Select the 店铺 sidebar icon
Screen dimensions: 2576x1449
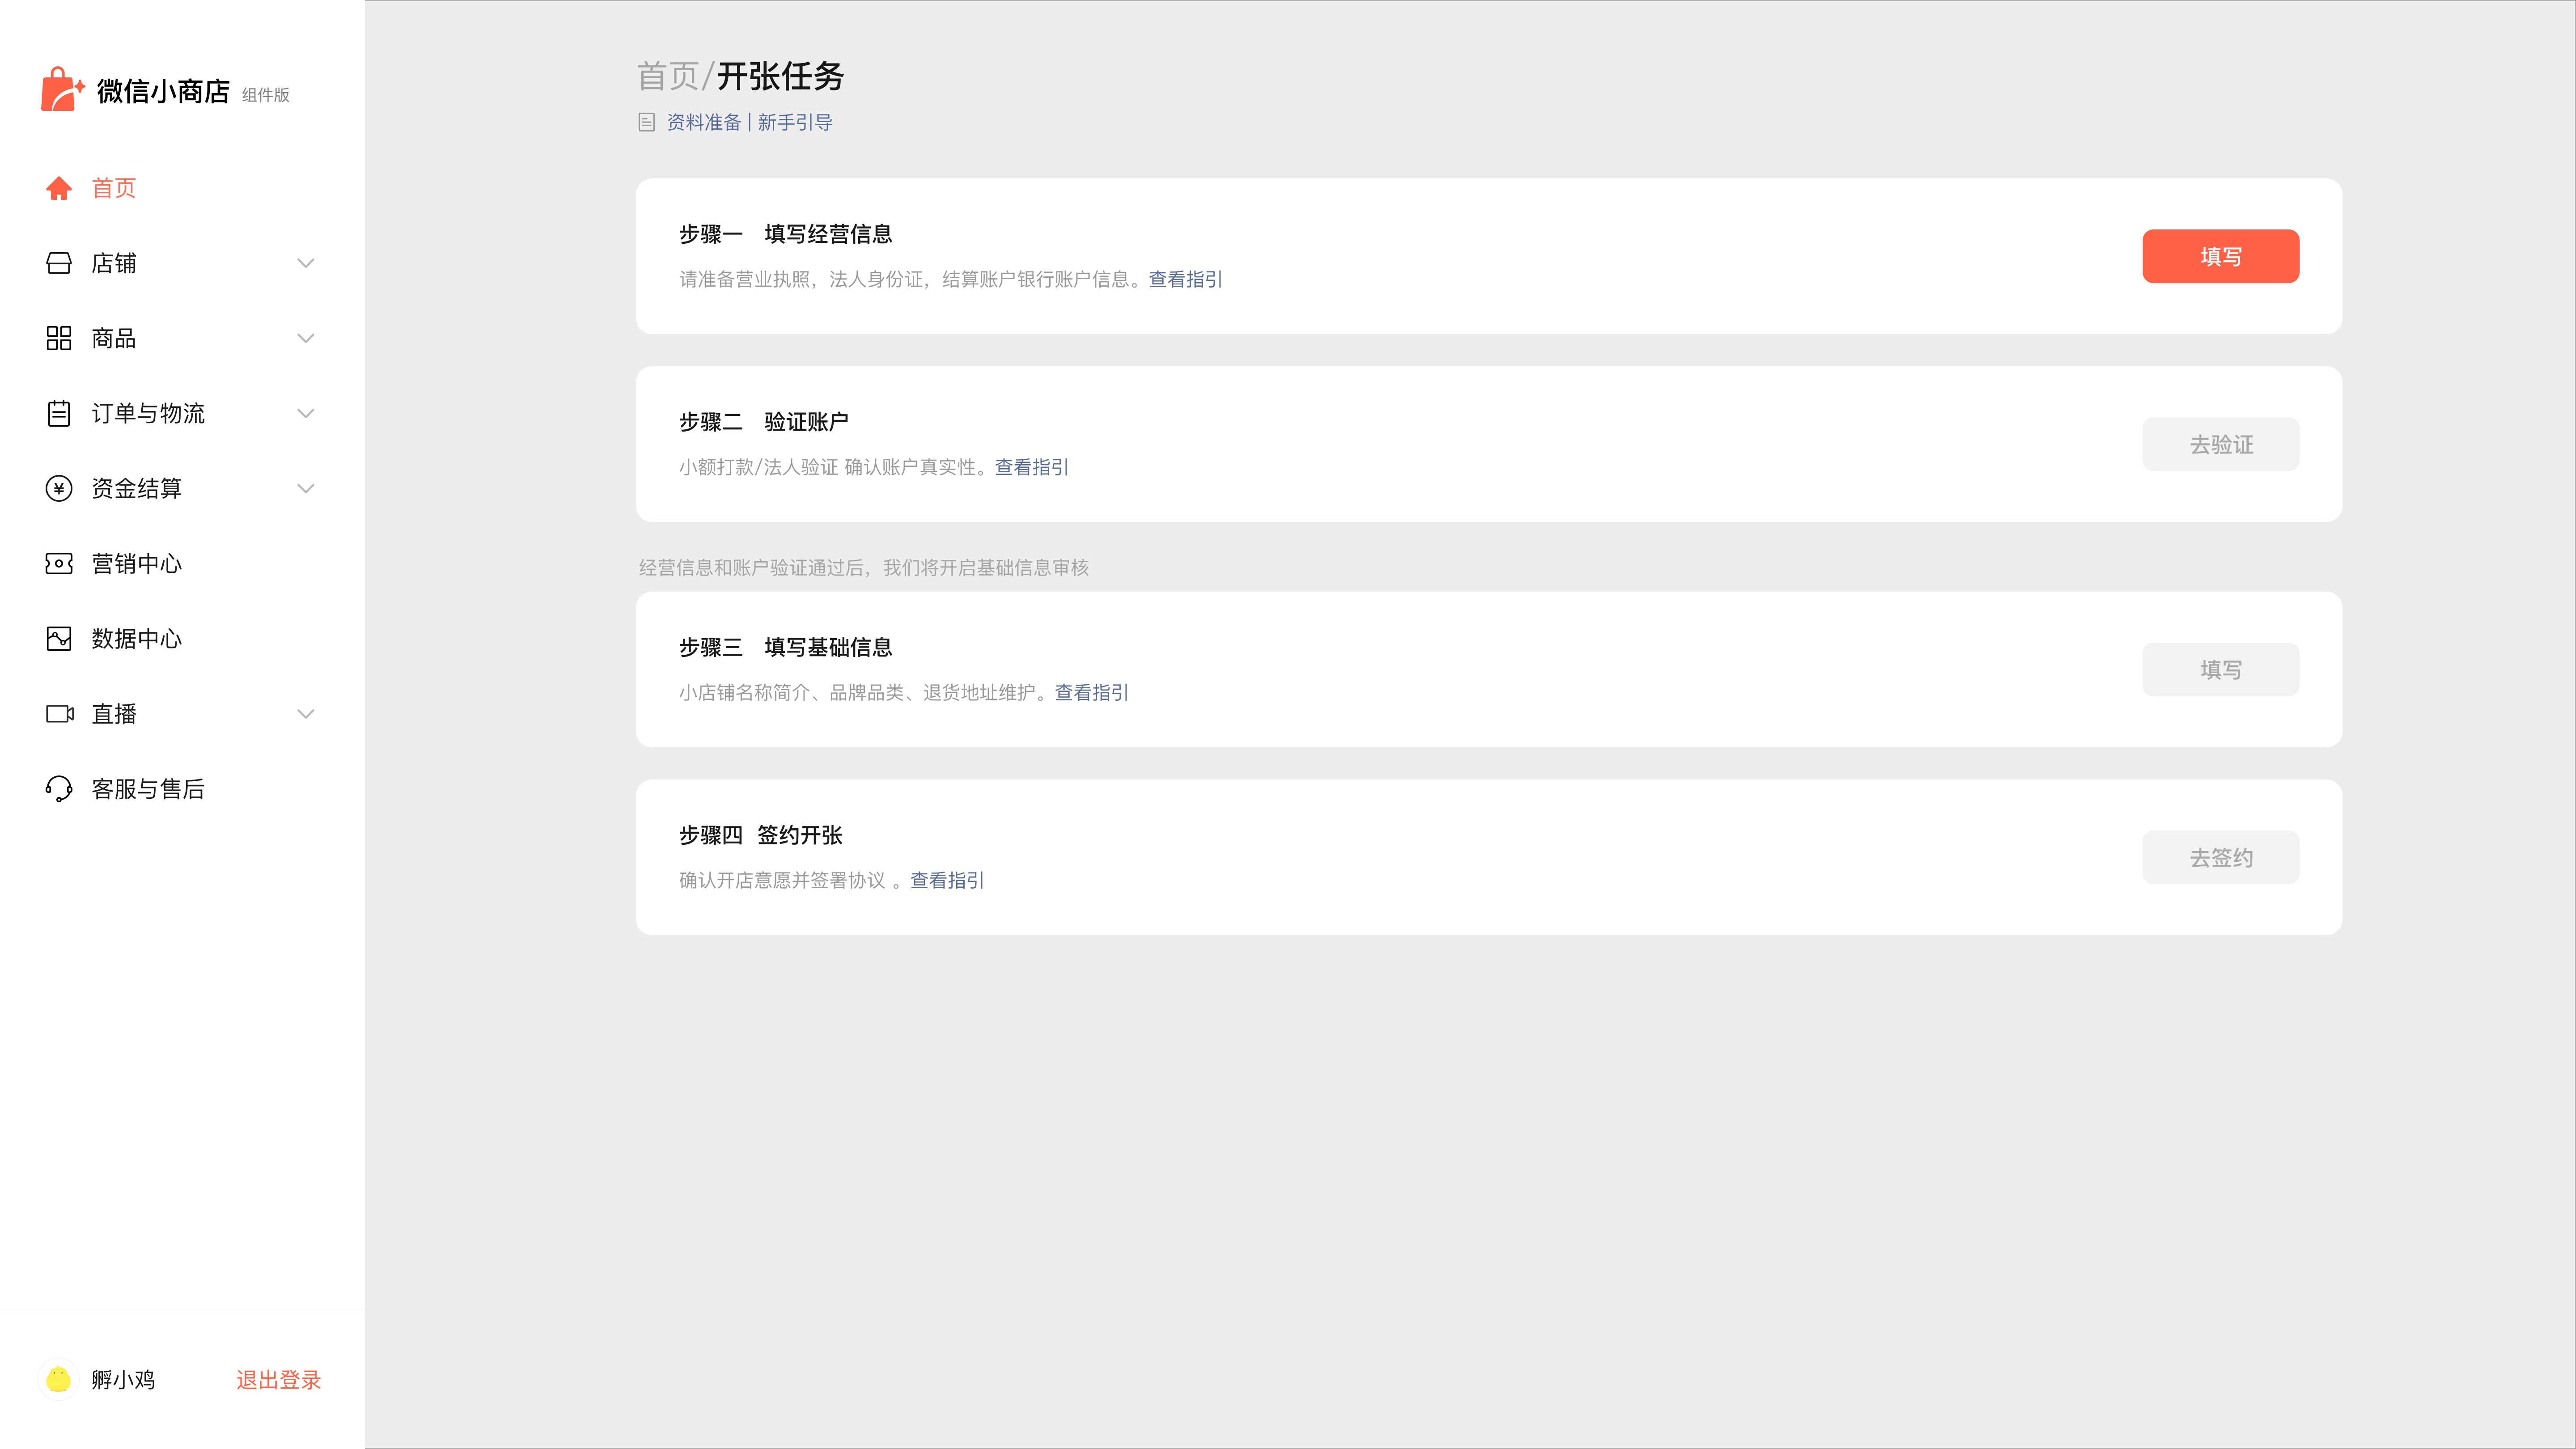tap(58, 263)
